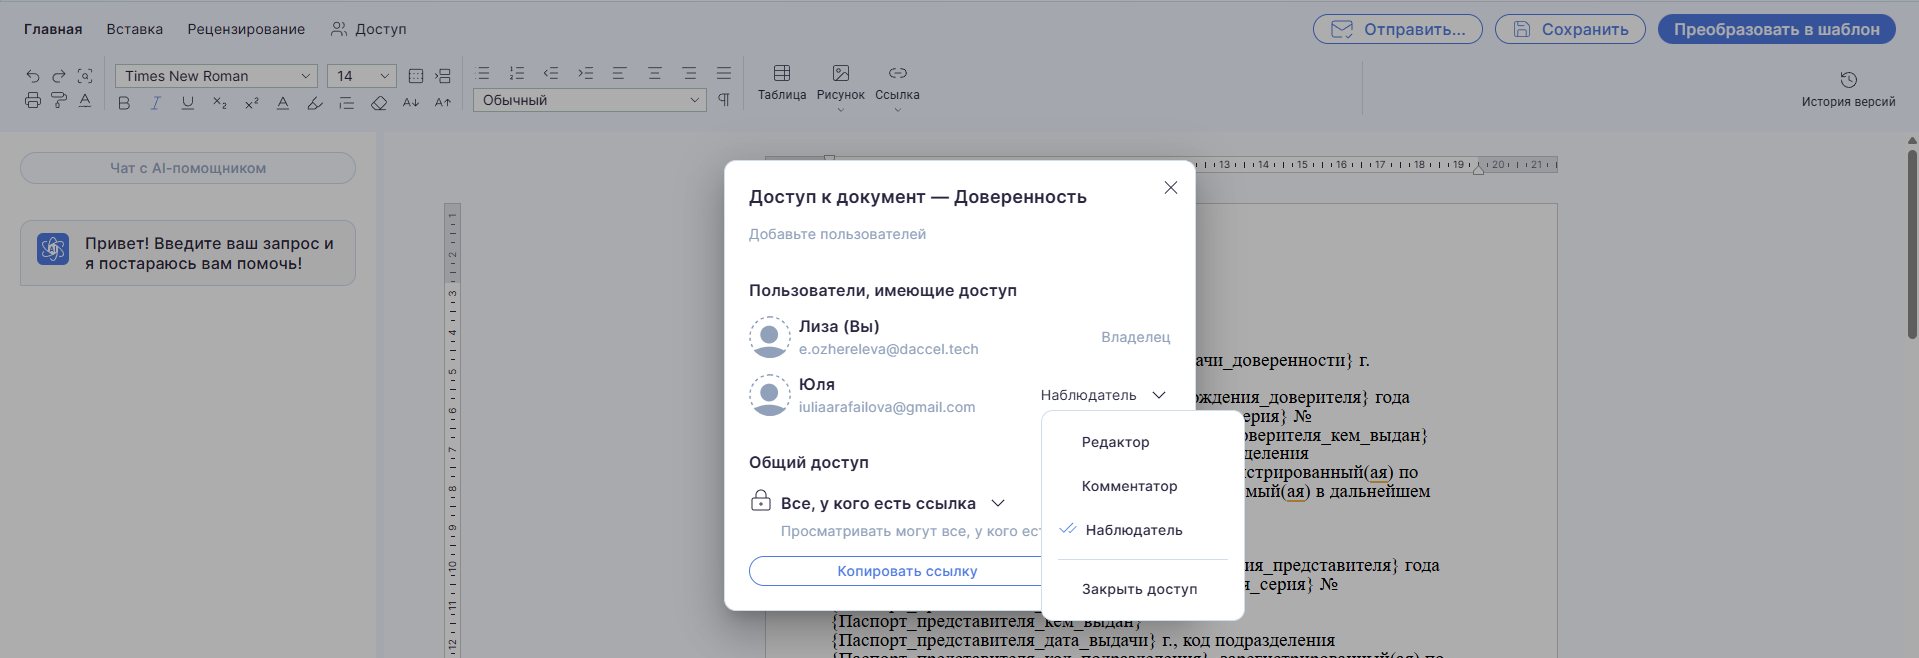The image size is (1919, 658).
Task: Select Закрыть доступ in the role menu
Action: point(1139,589)
